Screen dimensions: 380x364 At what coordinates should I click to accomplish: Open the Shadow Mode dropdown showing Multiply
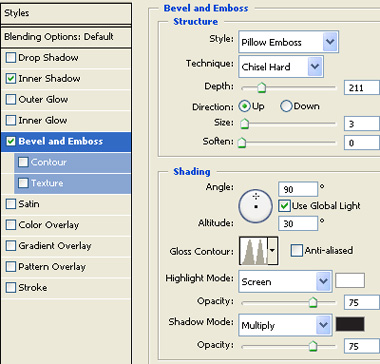click(x=285, y=325)
